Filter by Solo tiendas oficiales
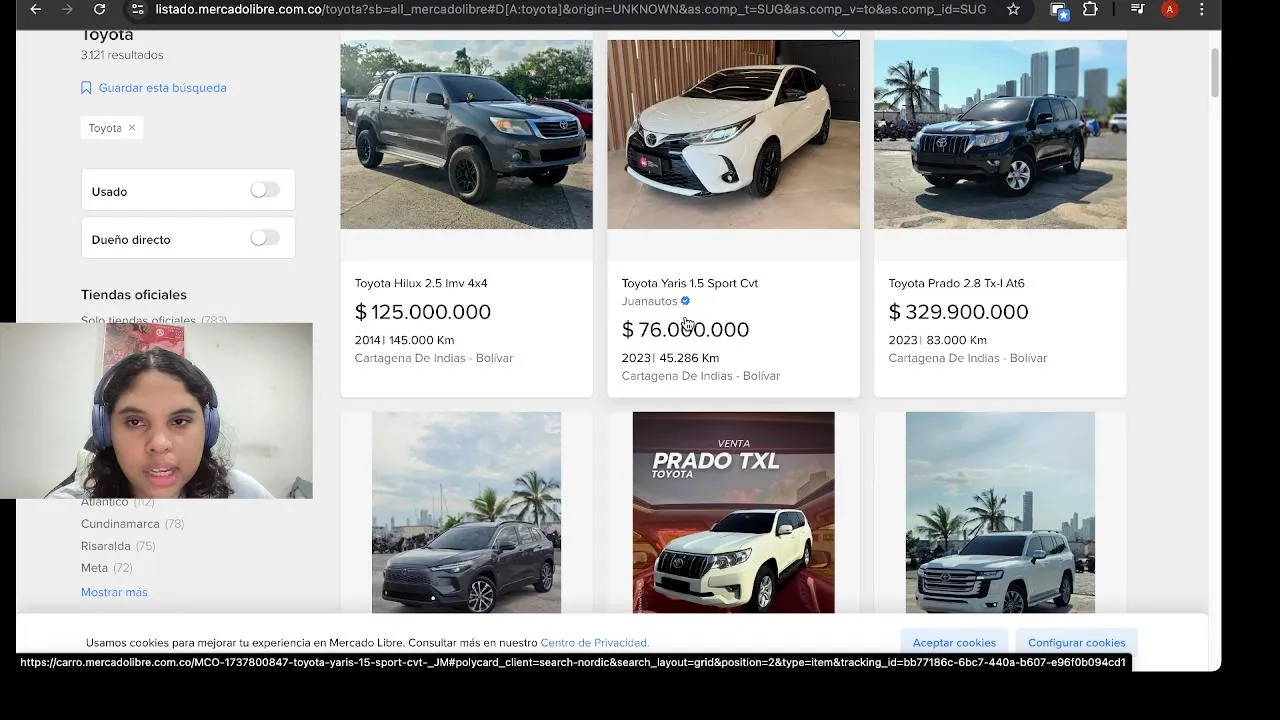Image resolution: width=1280 pixels, height=720 pixels. tap(138, 321)
